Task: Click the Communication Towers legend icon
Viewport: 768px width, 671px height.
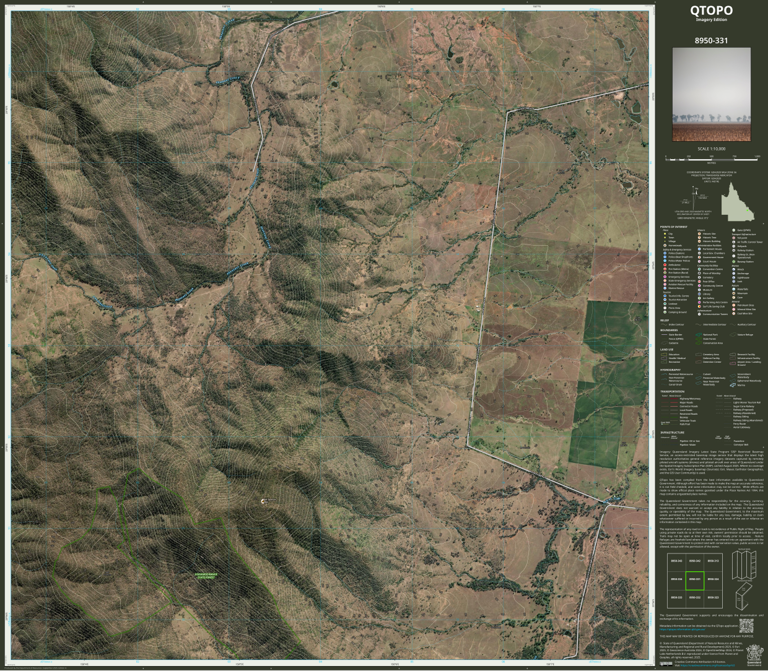Action: point(699,314)
